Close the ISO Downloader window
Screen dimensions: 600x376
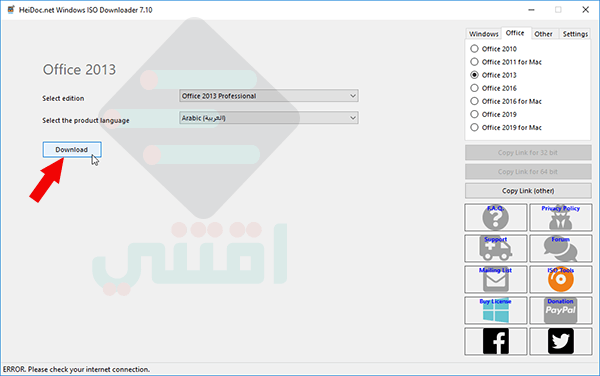(585, 10)
